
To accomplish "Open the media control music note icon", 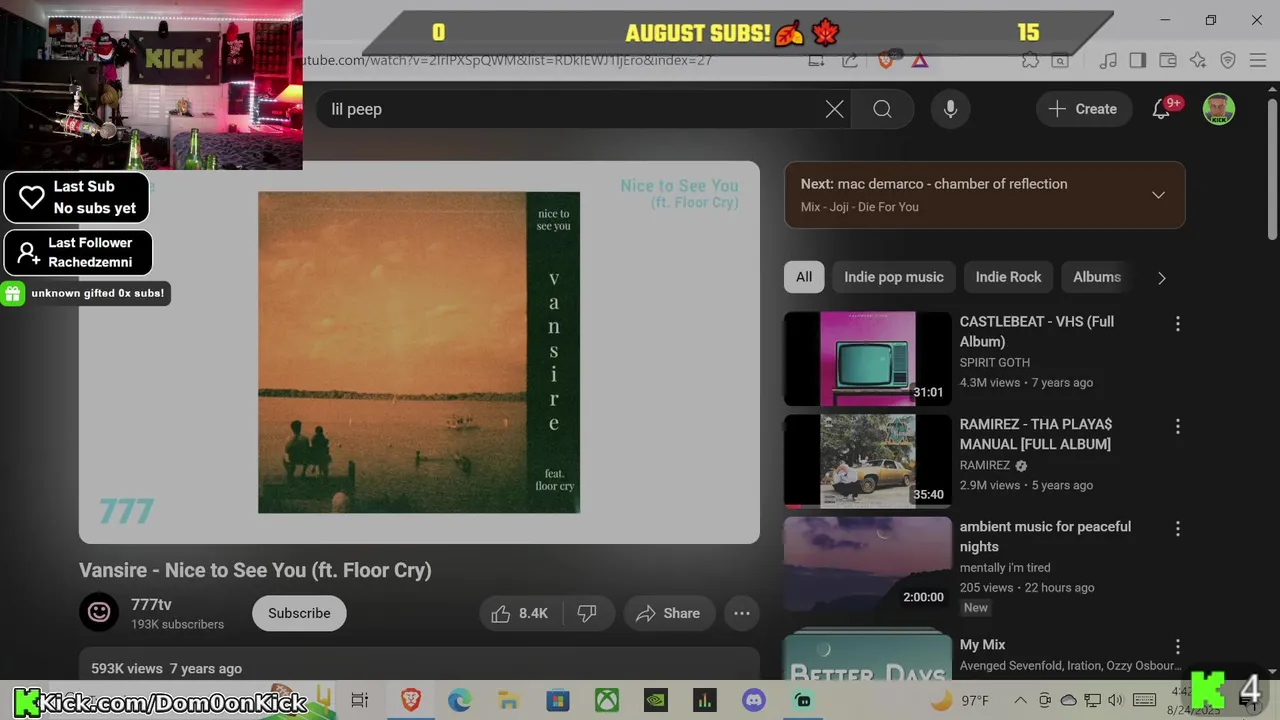I will (x=1107, y=60).
